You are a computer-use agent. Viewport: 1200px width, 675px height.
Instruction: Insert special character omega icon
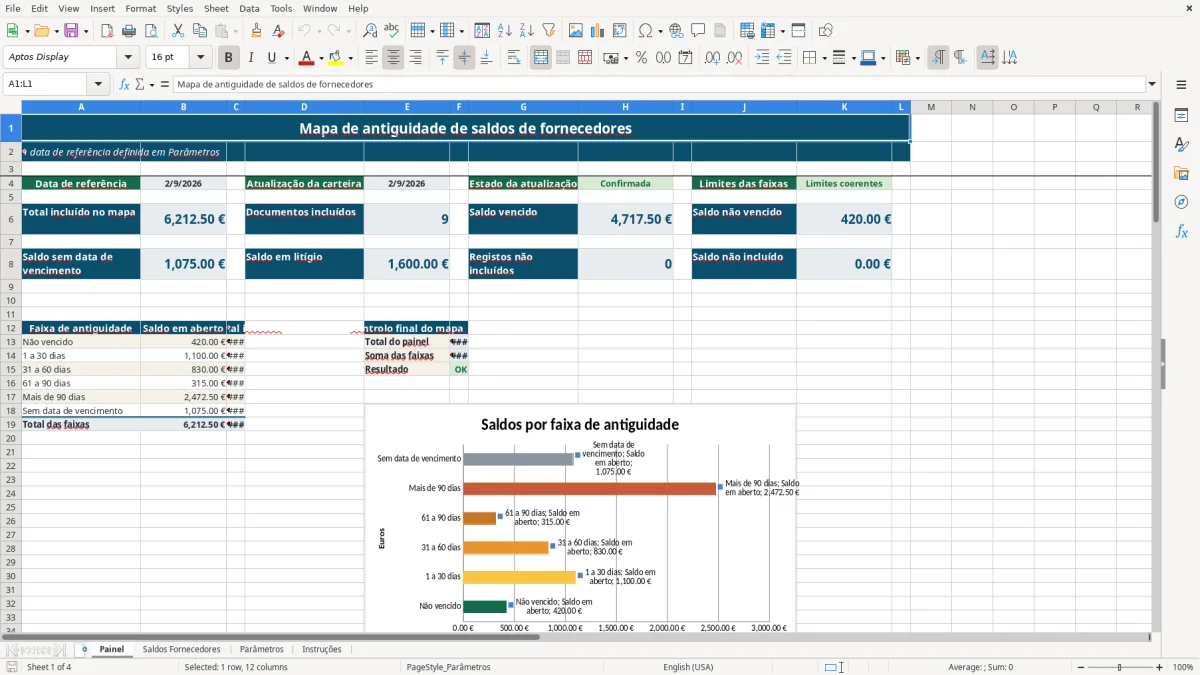coord(645,31)
